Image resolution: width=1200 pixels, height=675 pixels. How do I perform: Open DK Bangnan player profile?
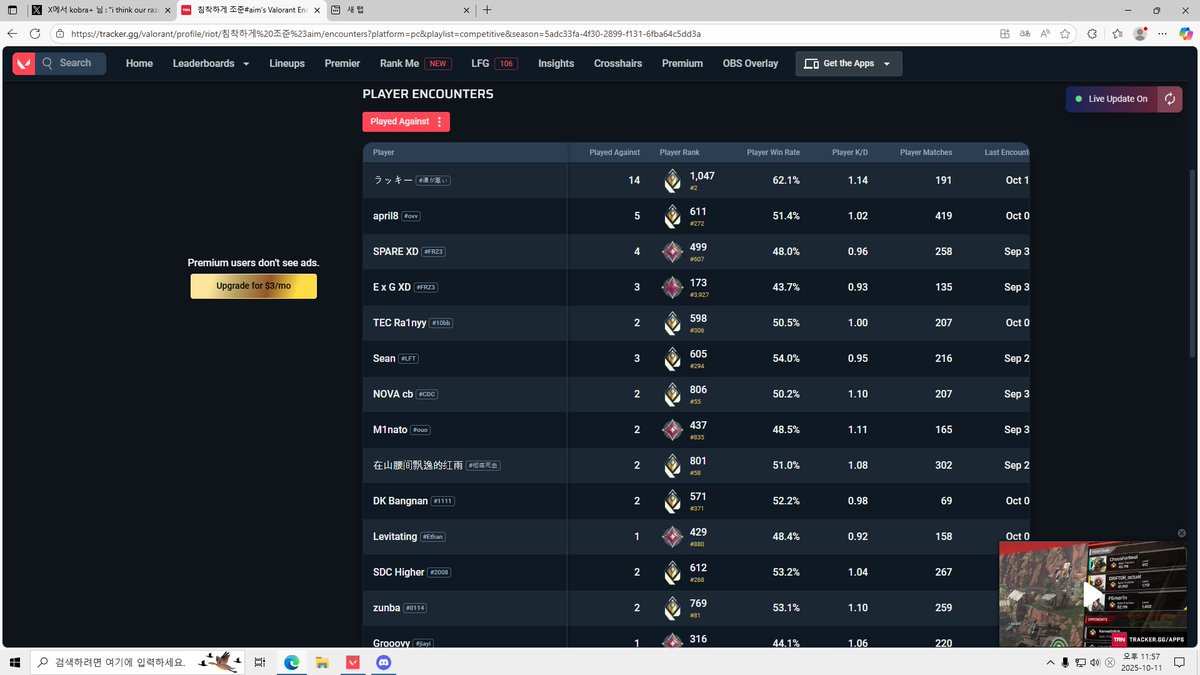[400, 501]
